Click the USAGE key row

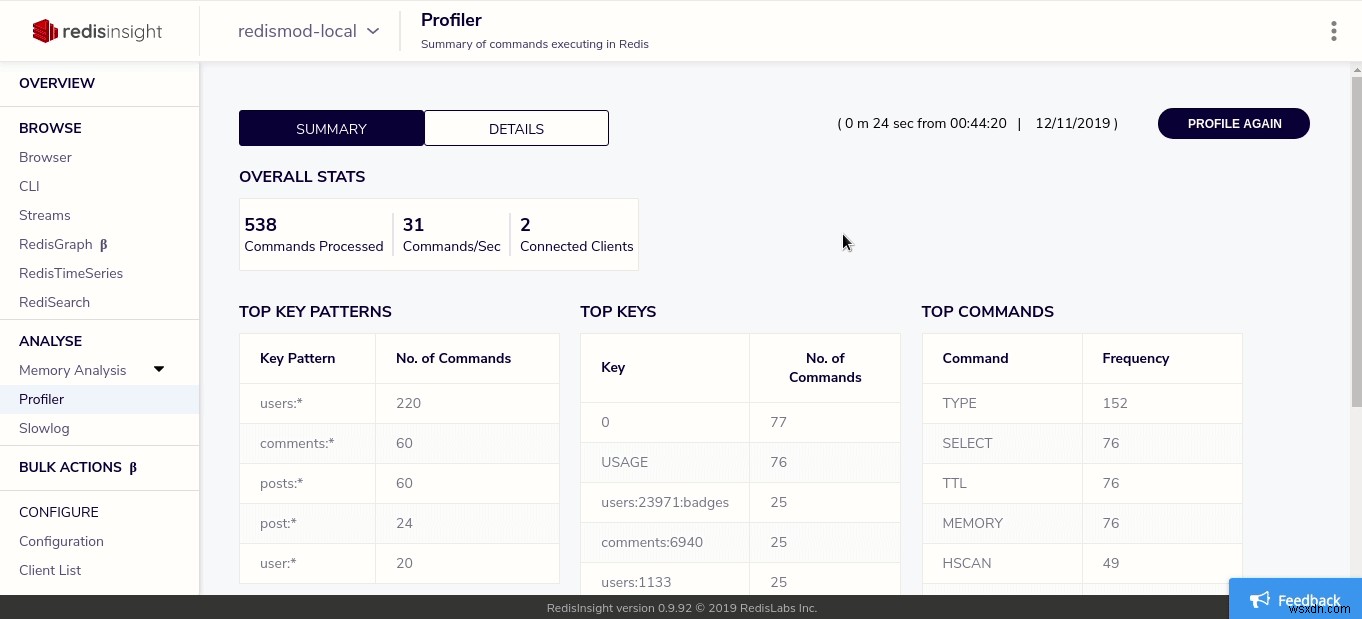pyautogui.click(x=740, y=462)
